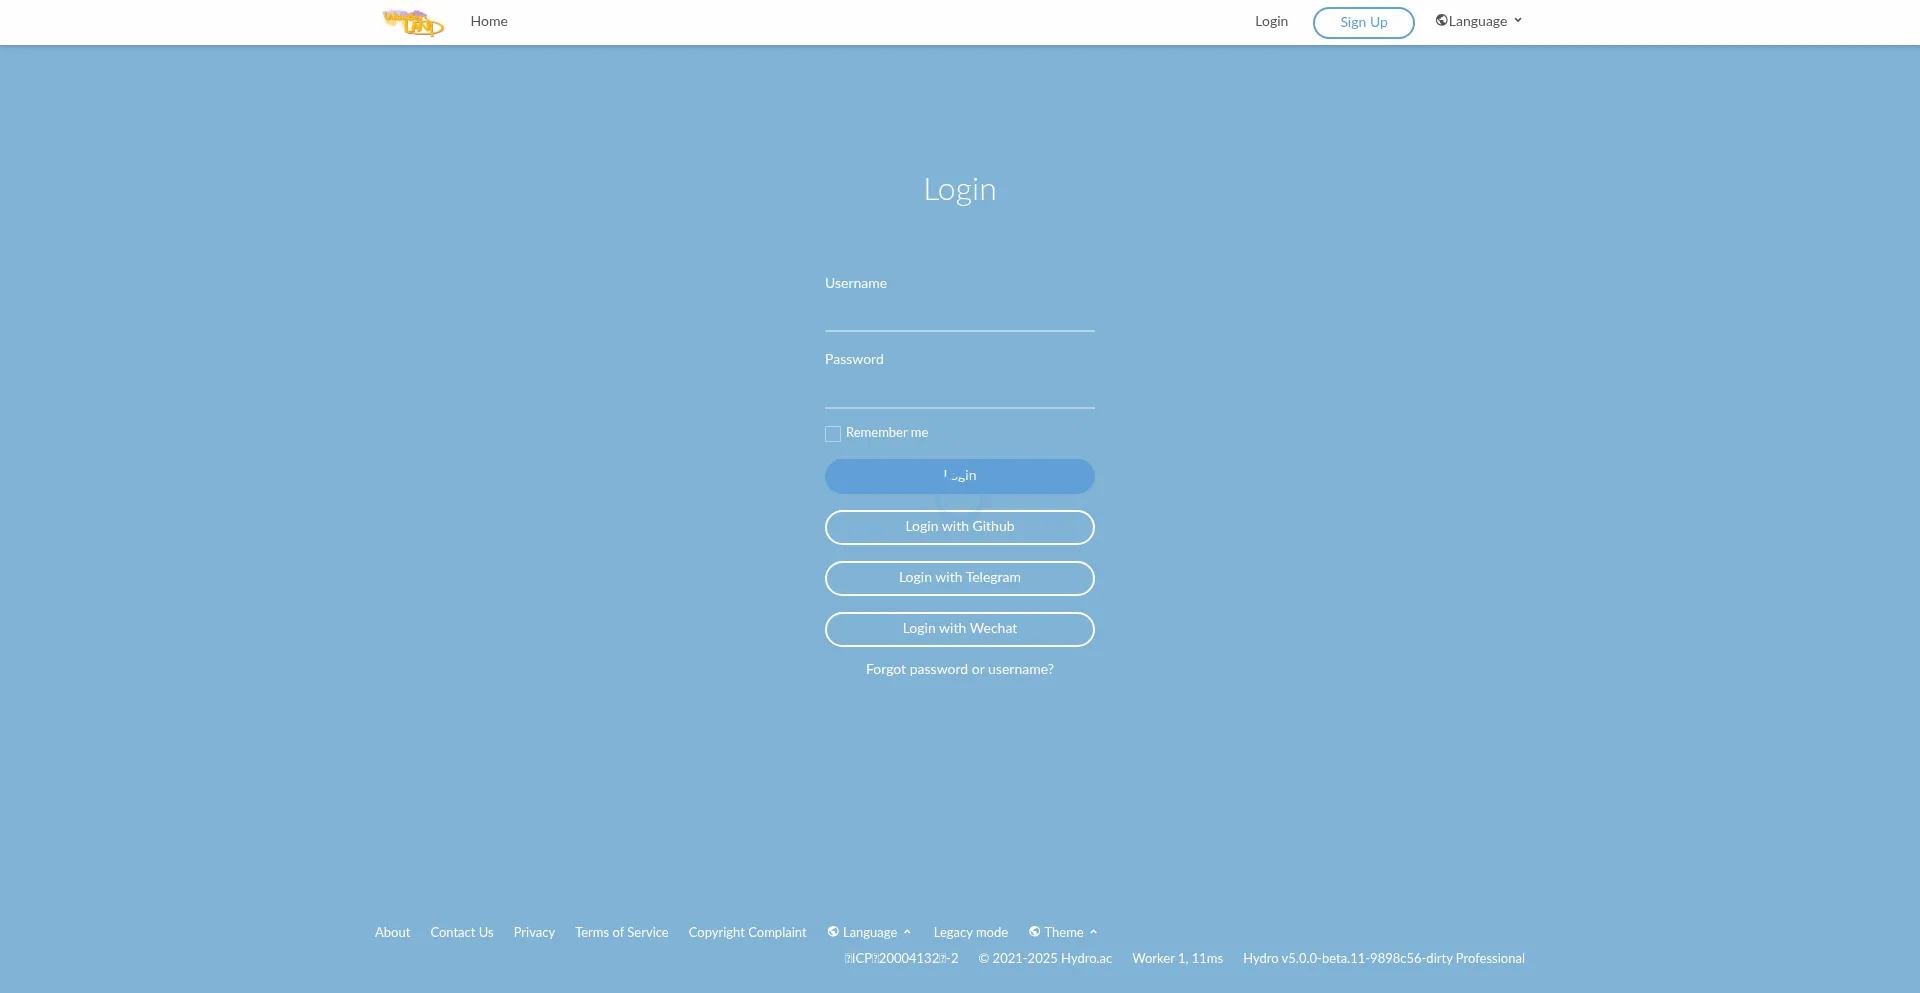Select Login in the top navigation
1920x993 pixels.
pyautogui.click(x=1271, y=22)
